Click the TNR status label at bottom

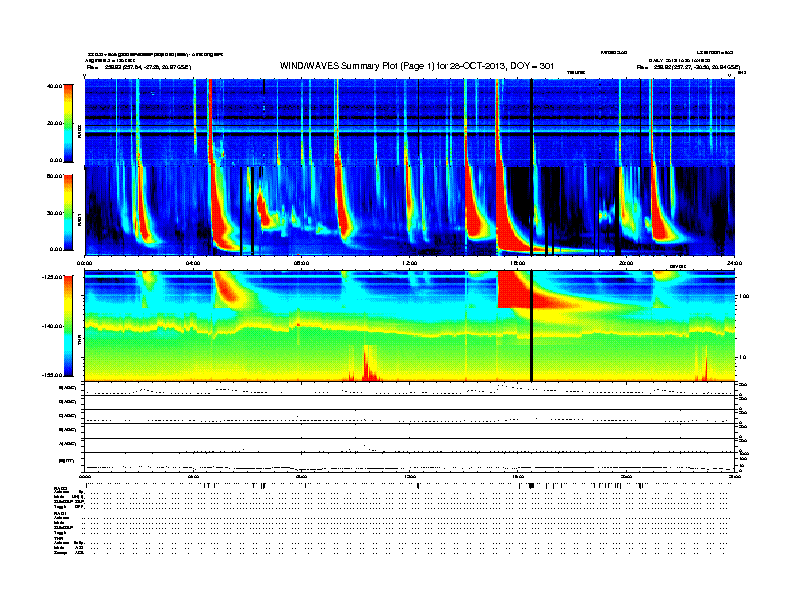pos(59,537)
